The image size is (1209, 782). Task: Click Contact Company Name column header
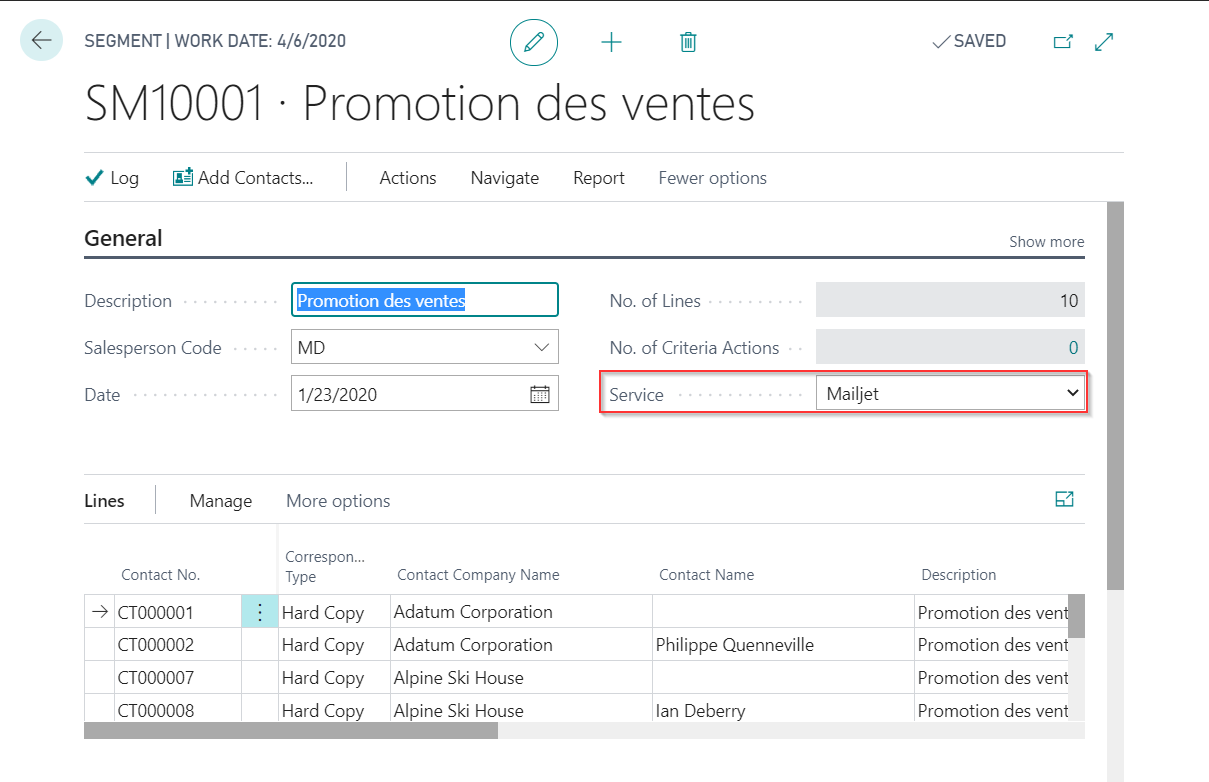(x=478, y=575)
